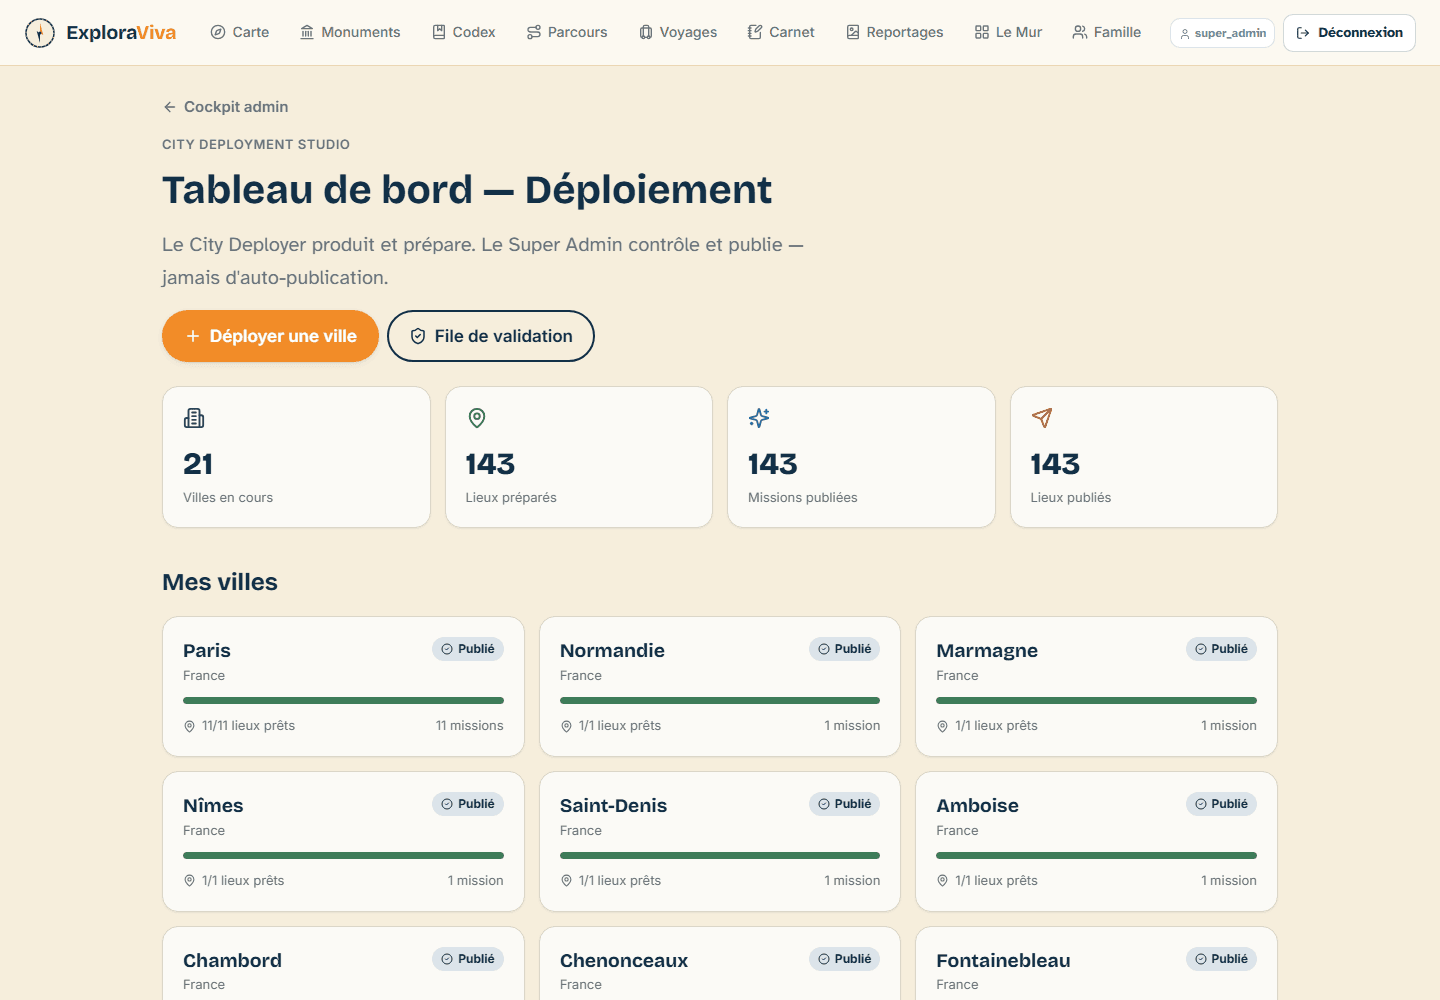The height and width of the screenshot is (1000, 1440).
Task: Click the Publié badge on the Saint-Denis card
Action: (x=845, y=804)
